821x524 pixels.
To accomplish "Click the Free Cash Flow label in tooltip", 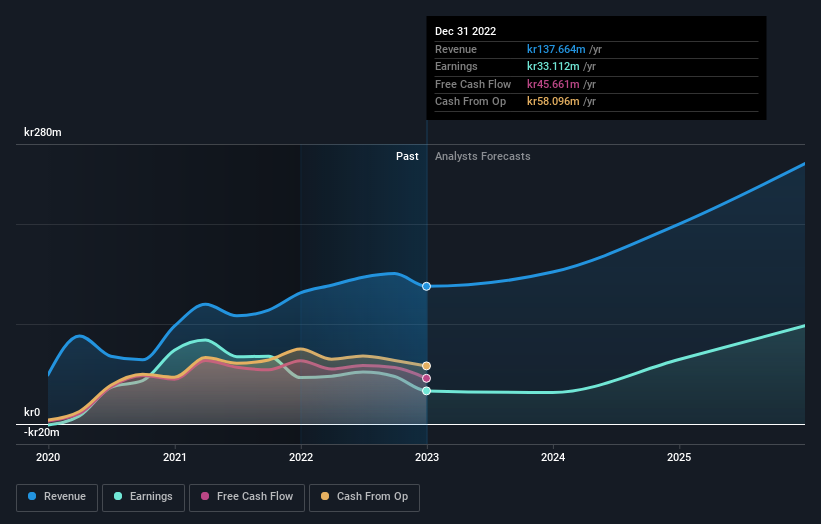I will click(x=473, y=84).
